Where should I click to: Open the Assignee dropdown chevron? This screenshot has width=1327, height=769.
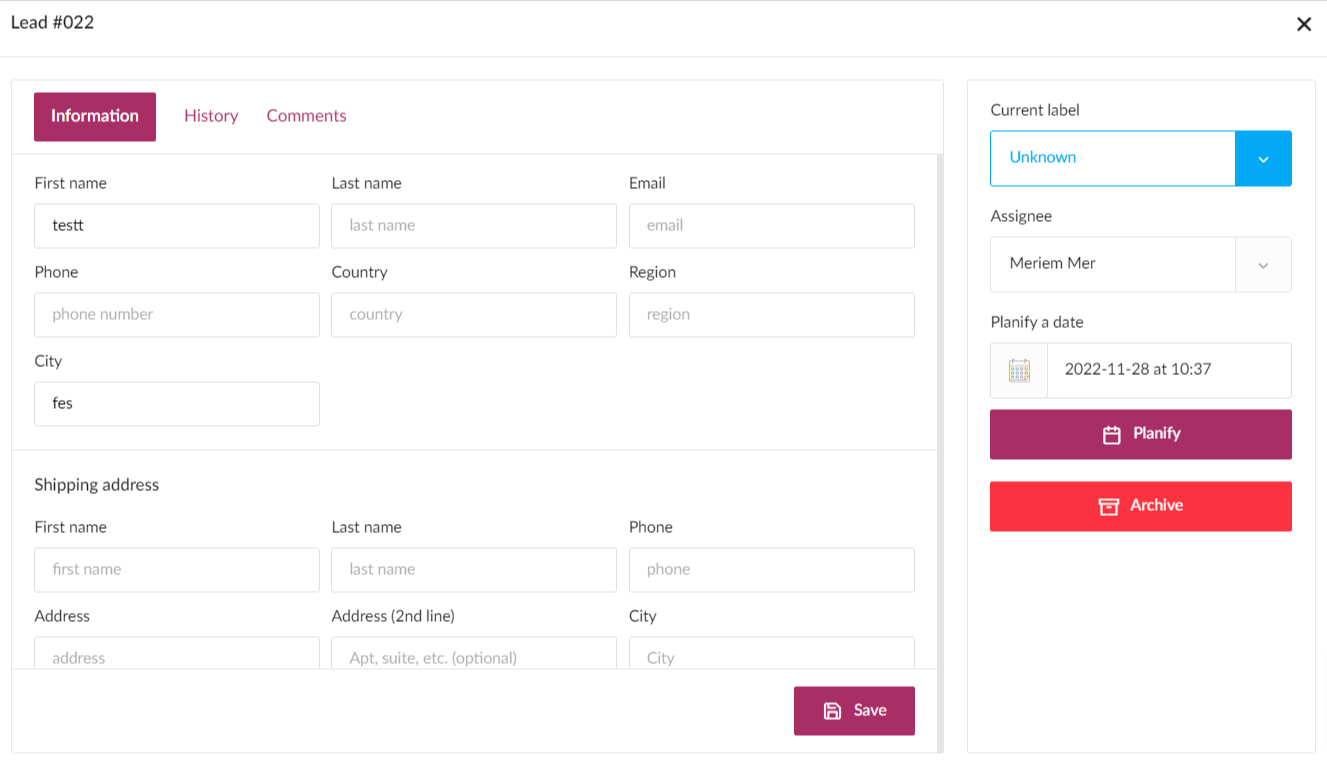[x=1263, y=265]
